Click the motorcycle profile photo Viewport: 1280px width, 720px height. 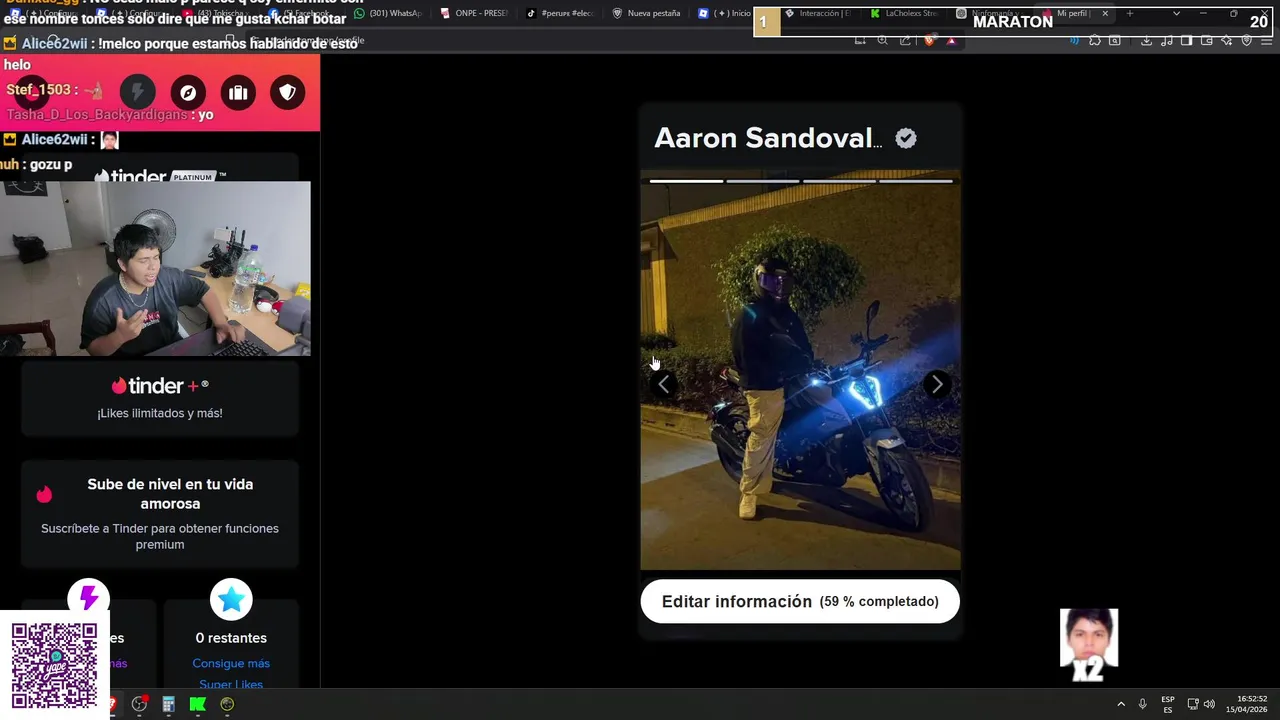[x=800, y=370]
